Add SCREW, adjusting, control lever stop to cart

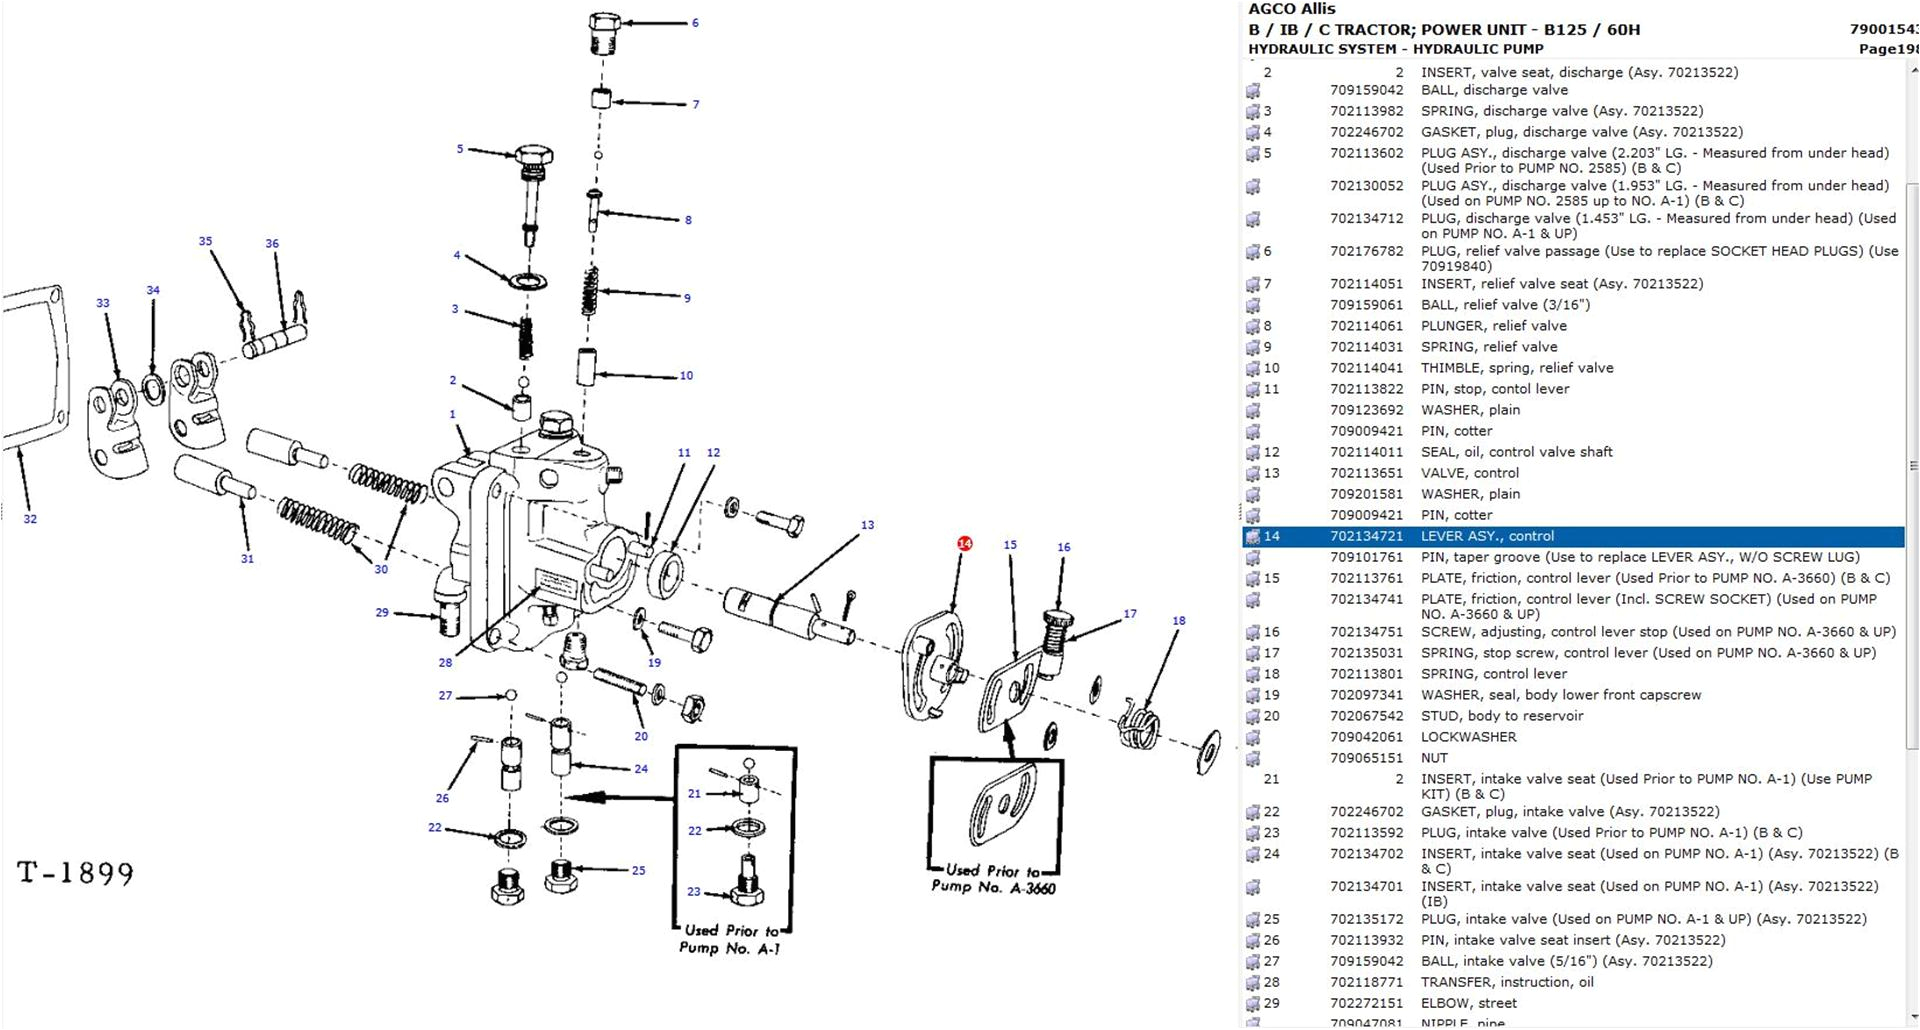pyautogui.click(x=1252, y=632)
